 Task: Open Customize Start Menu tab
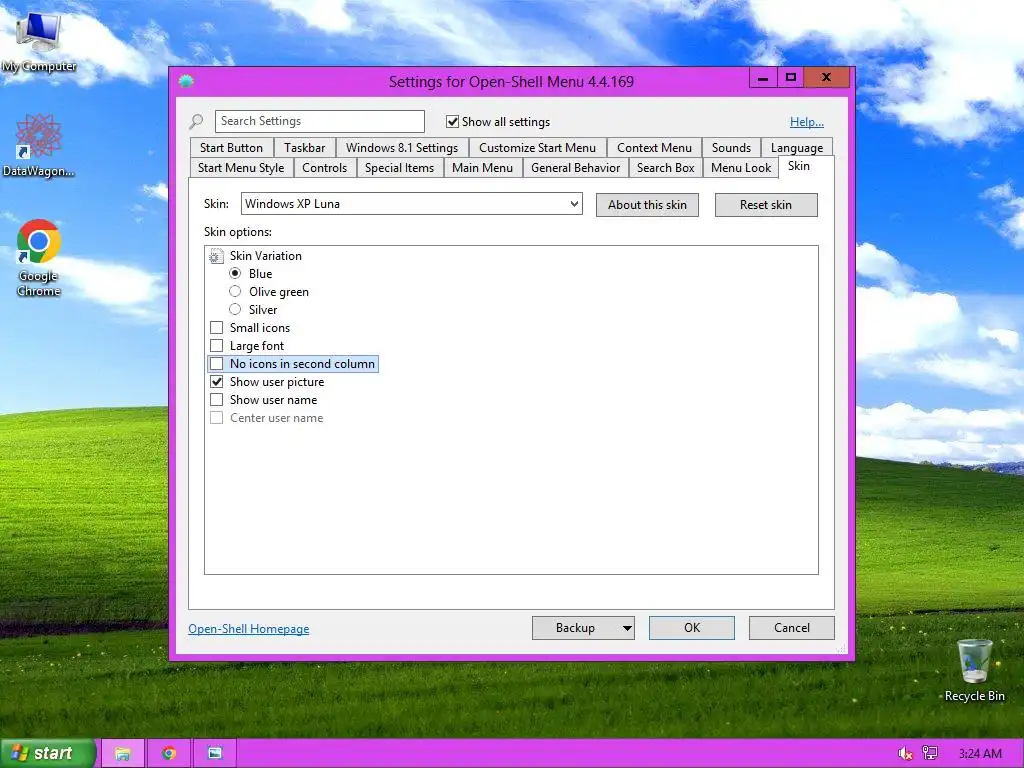537,148
